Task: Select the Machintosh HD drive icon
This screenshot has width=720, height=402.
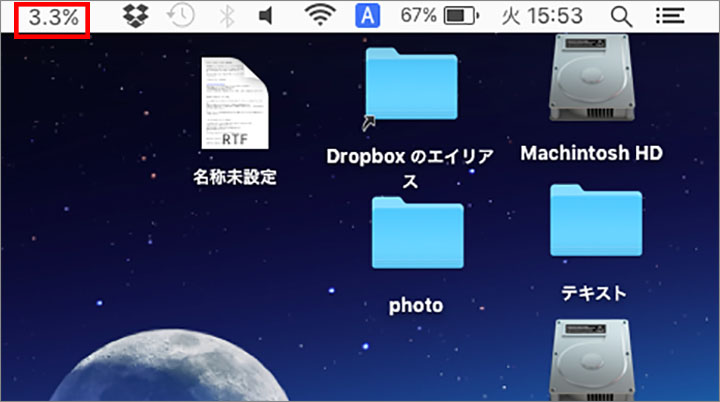Action: point(591,78)
